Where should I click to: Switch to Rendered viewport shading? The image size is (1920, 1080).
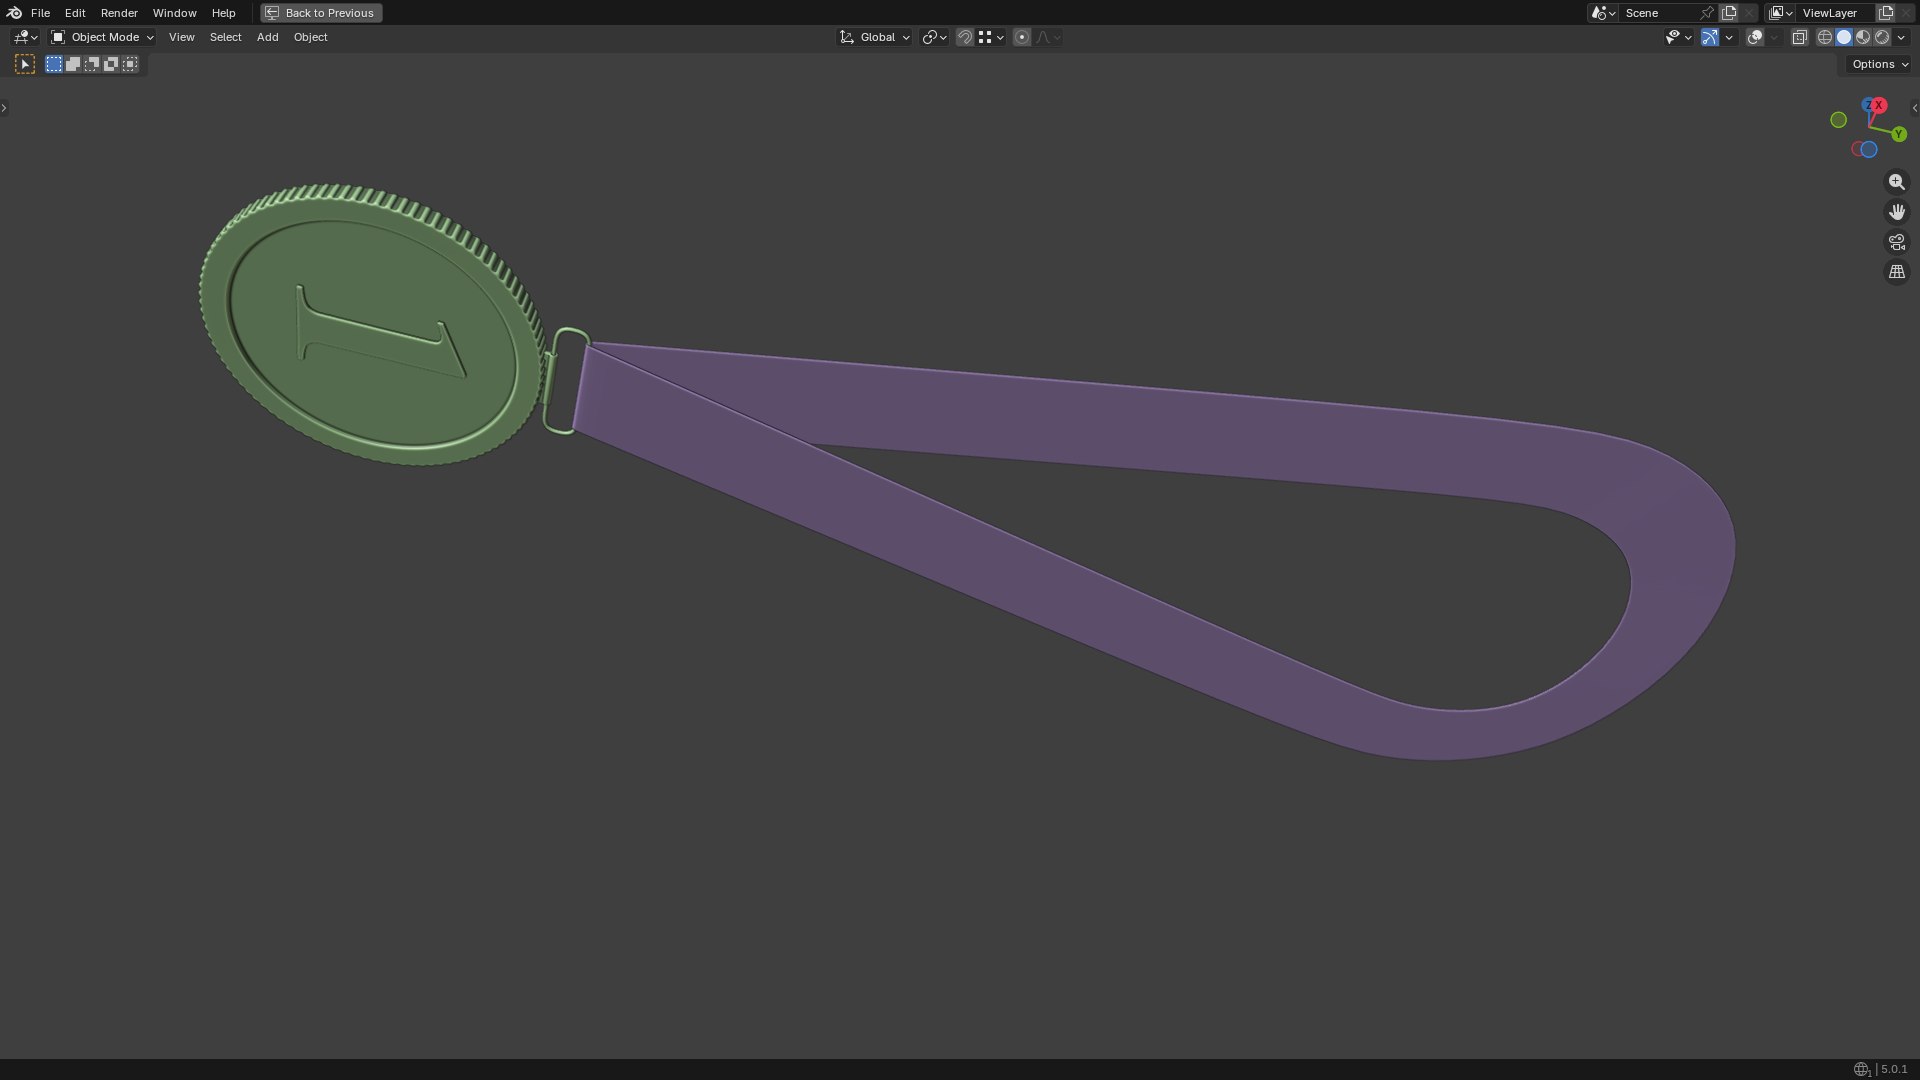pyautogui.click(x=1882, y=37)
